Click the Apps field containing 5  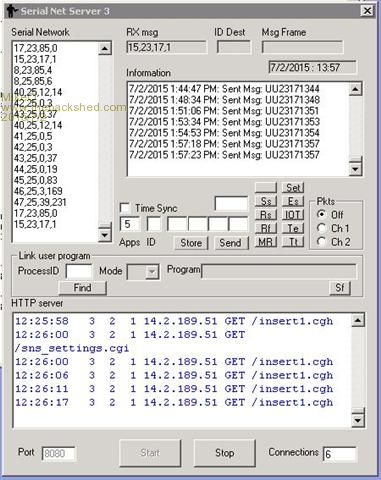coord(129,224)
